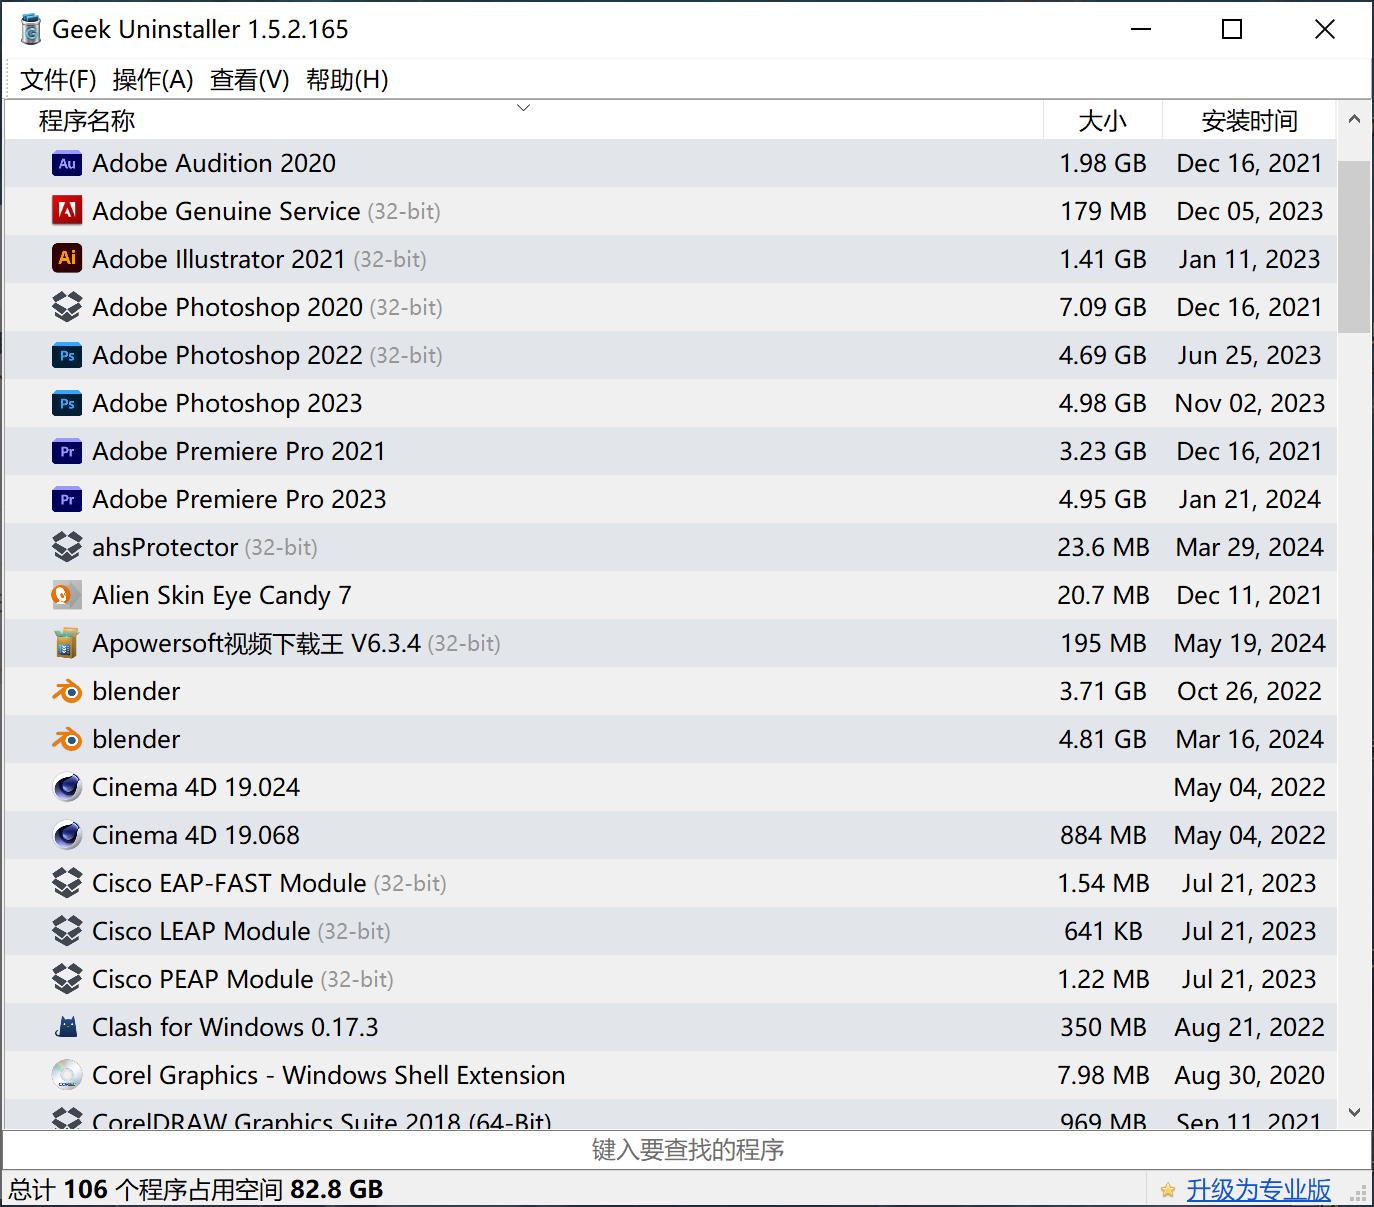Click the 641 KB size value
The image size is (1374, 1207).
click(x=1103, y=931)
